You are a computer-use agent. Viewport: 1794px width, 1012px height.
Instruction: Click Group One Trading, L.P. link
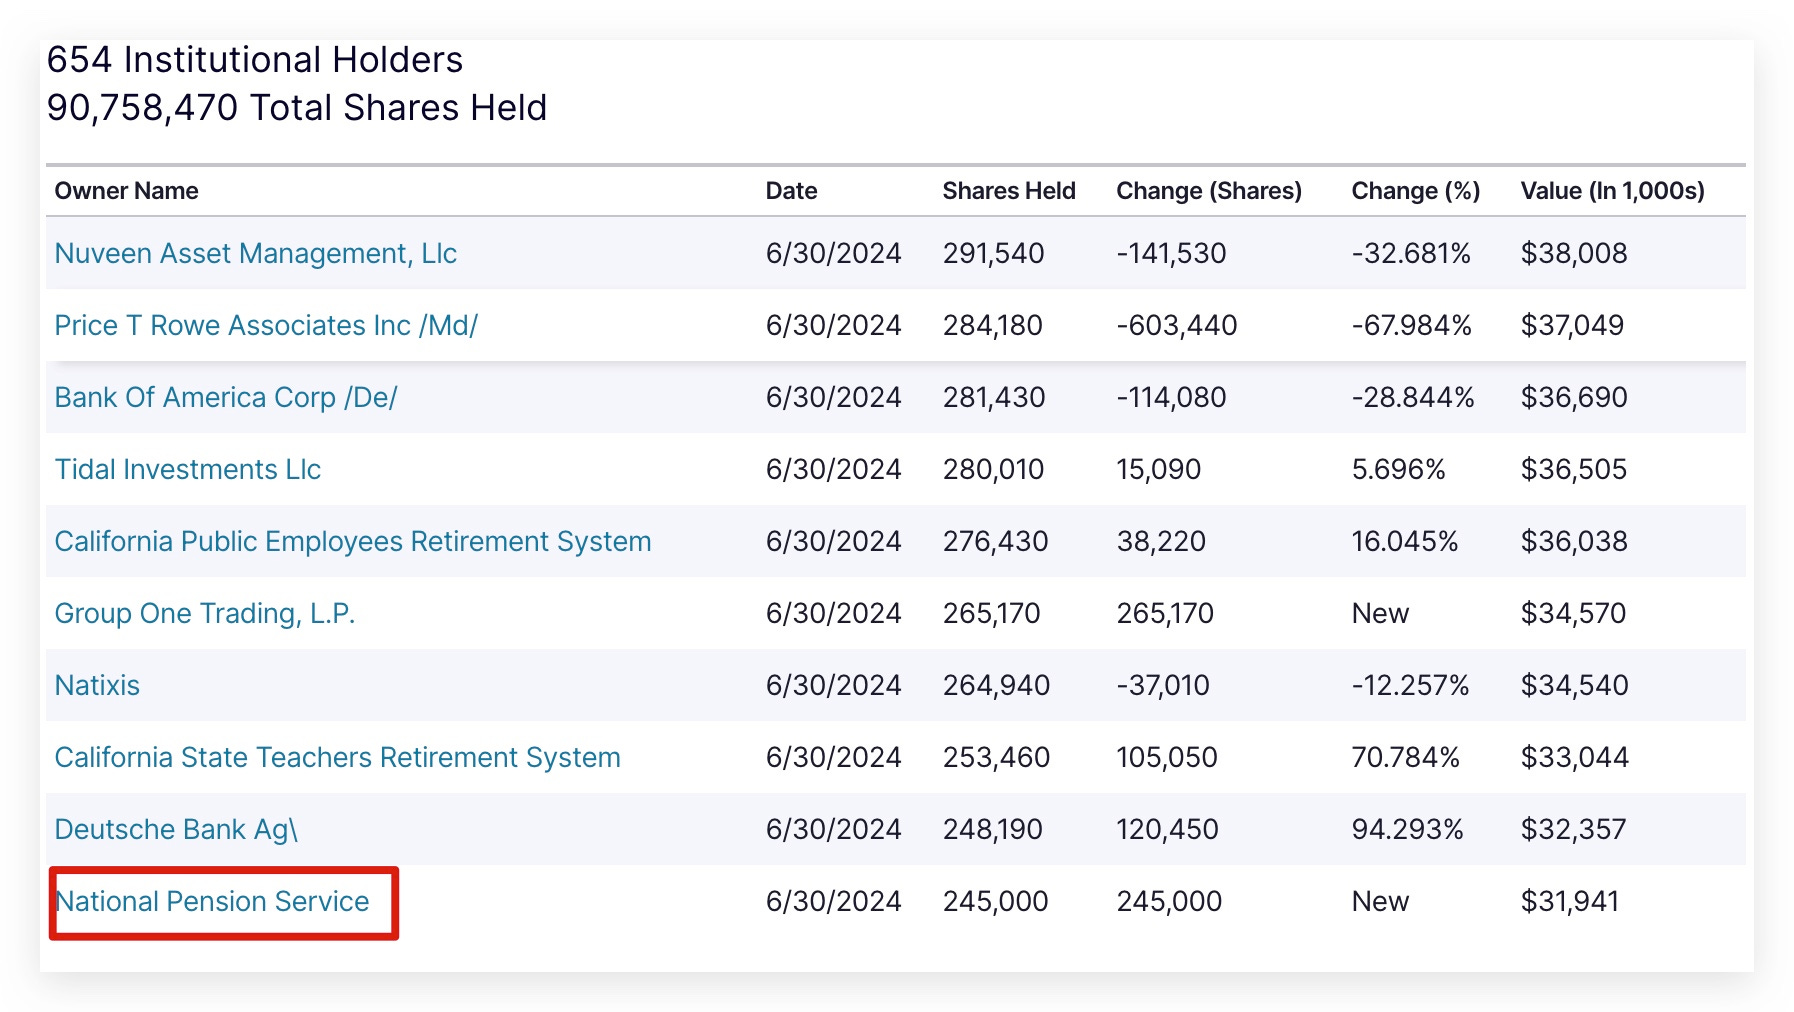pyautogui.click(x=204, y=614)
